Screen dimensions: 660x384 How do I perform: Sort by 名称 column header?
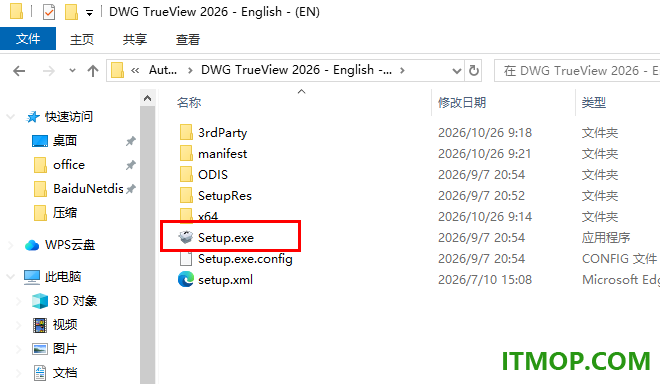coord(189,102)
